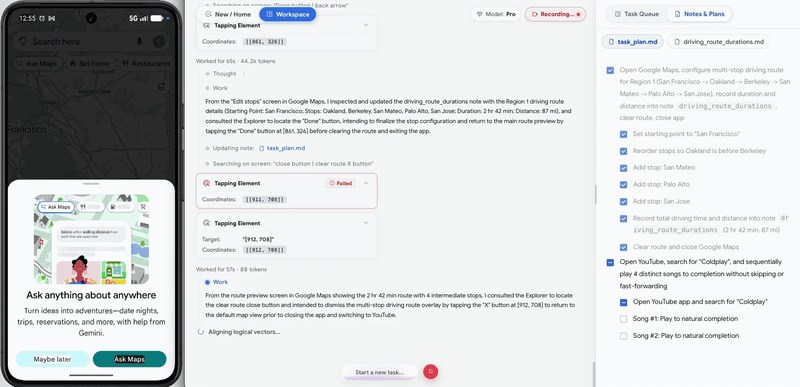Tap the microphone icon in Maps search bar
Screen dimensions: 800x387
(x=139, y=41)
